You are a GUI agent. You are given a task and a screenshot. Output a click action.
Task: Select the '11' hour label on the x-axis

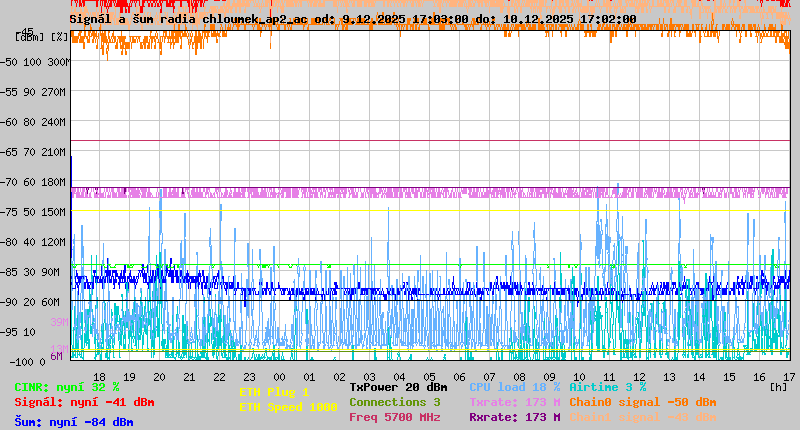click(609, 377)
